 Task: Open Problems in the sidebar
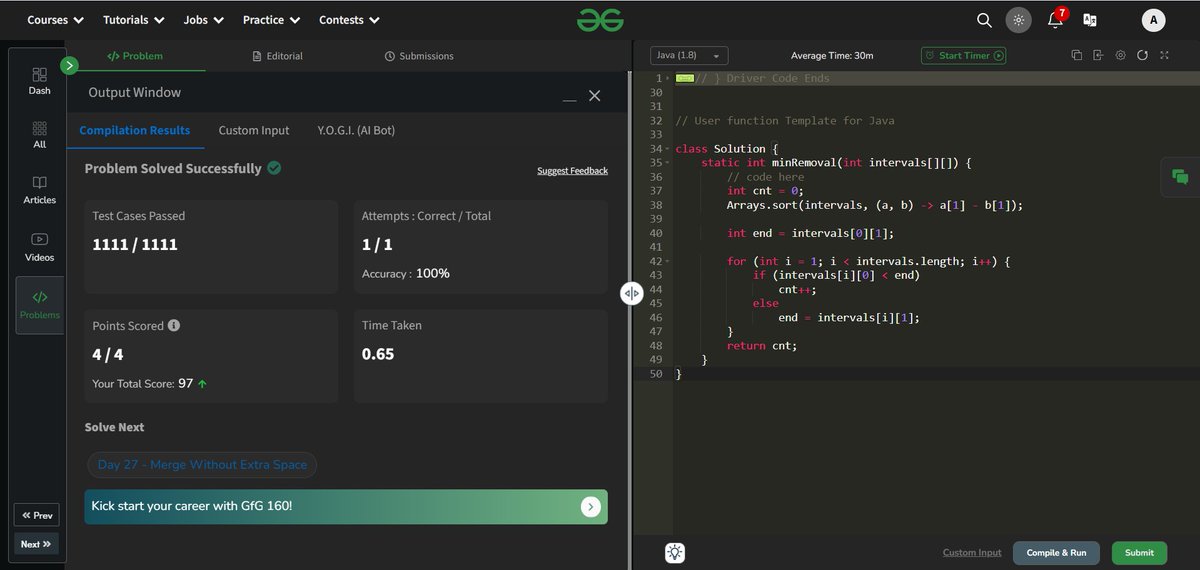pos(40,305)
